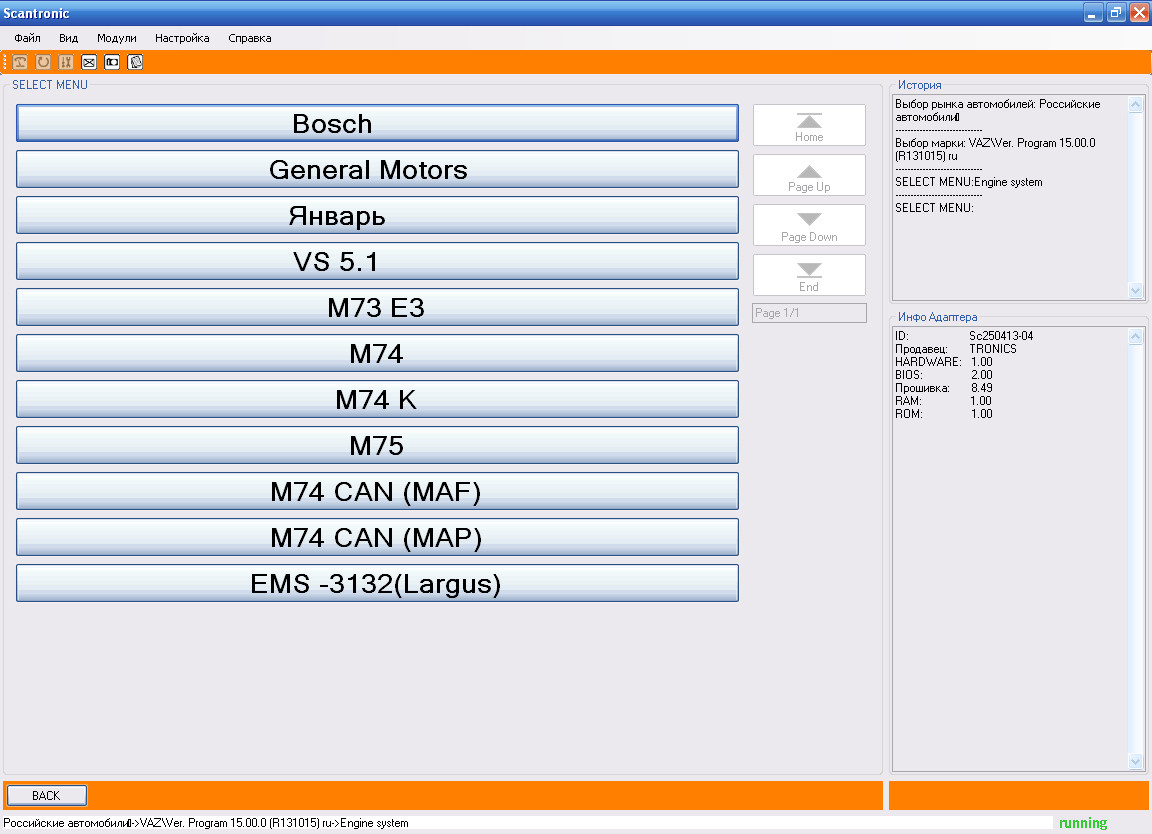The width and height of the screenshot is (1152, 834).
Task: Select M74 CAN (MAF) option
Action: pyautogui.click(x=377, y=492)
